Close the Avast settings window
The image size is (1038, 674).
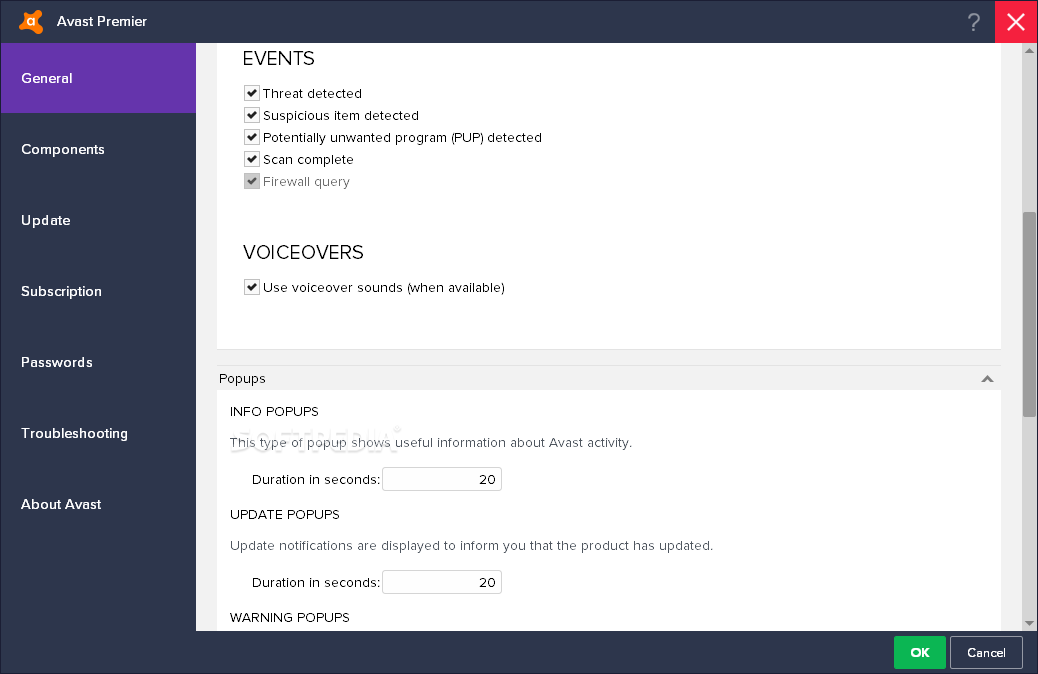click(x=1016, y=22)
